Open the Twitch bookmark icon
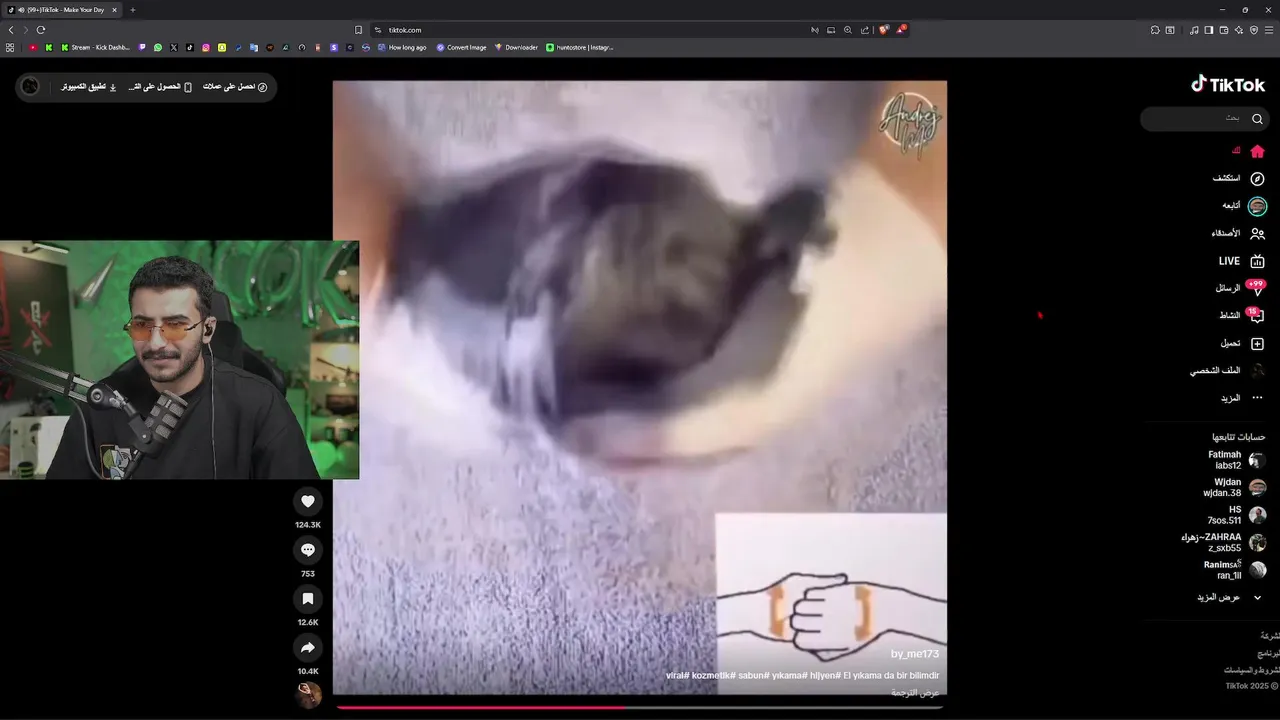1280x720 pixels. coord(142,47)
